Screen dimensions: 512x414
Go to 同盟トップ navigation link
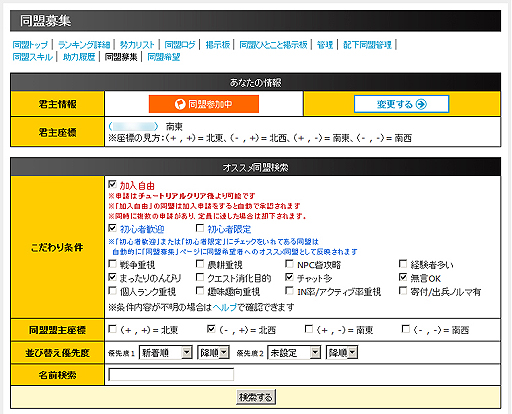tap(30, 45)
